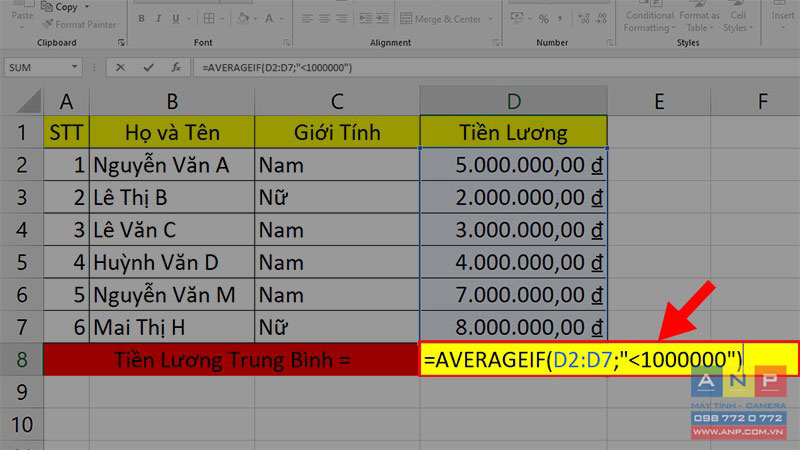Open the Name Box dropdown showing SUM

coord(74,67)
